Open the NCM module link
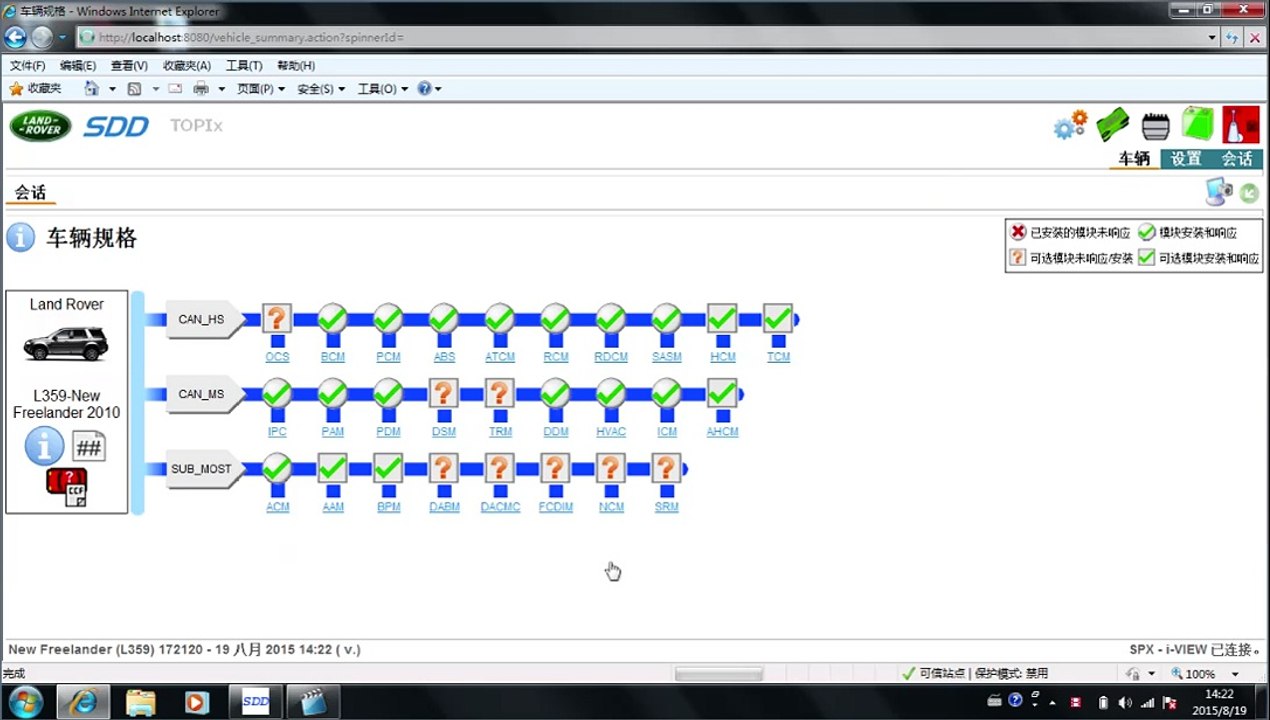The width and height of the screenshot is (1270, 720). 611,507
